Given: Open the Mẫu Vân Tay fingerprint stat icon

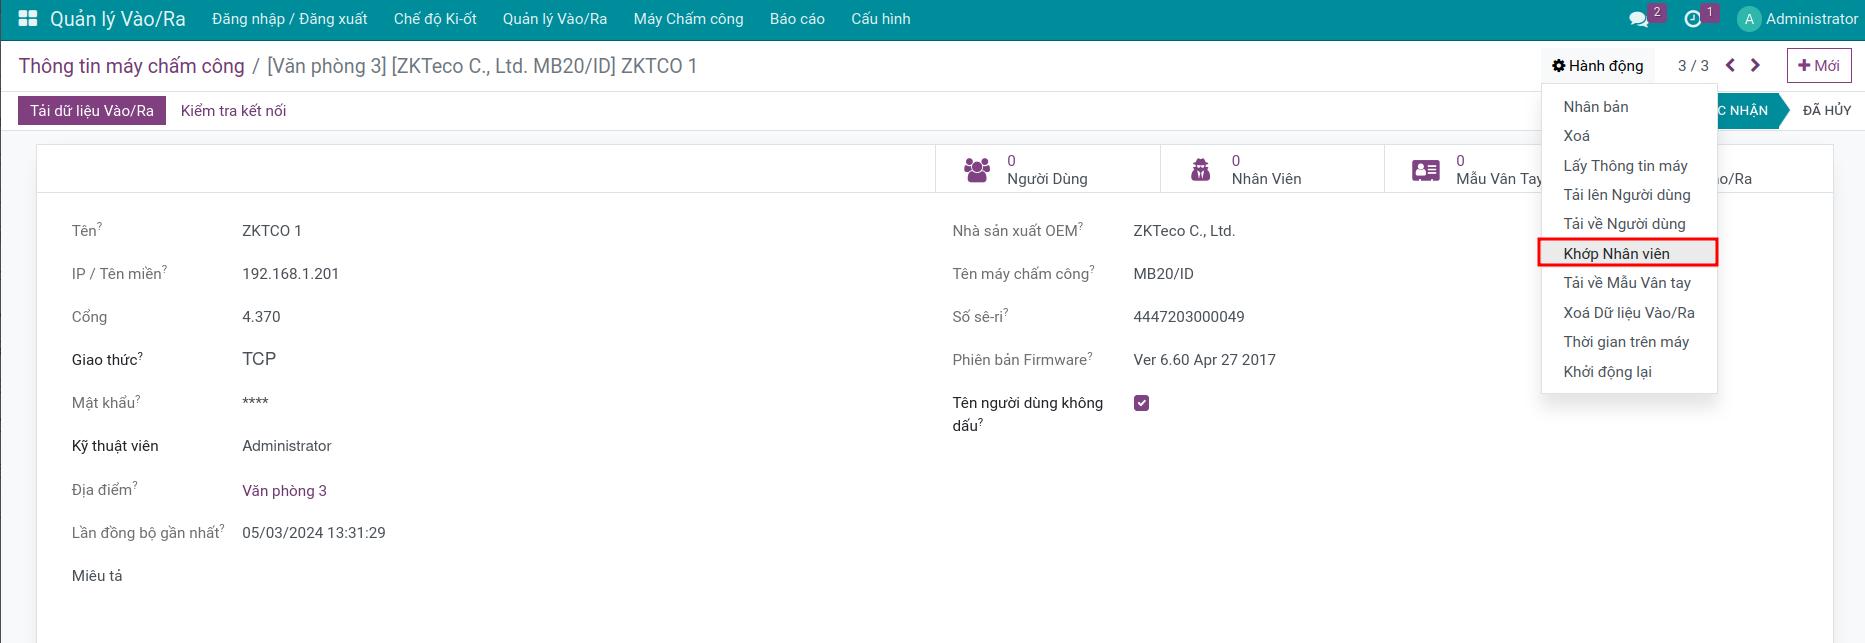Looking at the screenshot, I should click(1425, 169).
